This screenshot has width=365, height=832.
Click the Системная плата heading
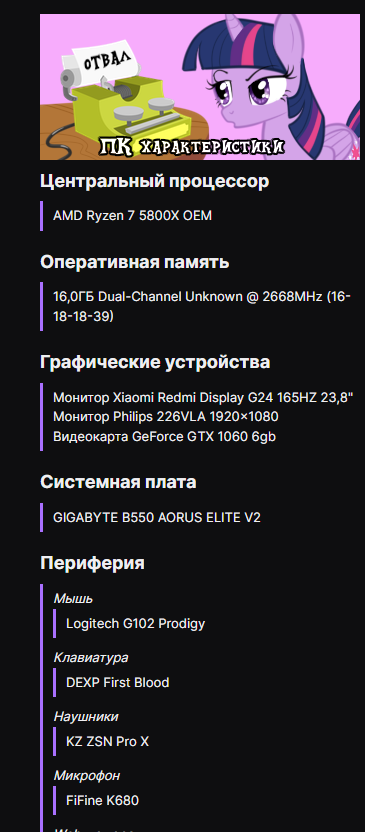point(118,482)
